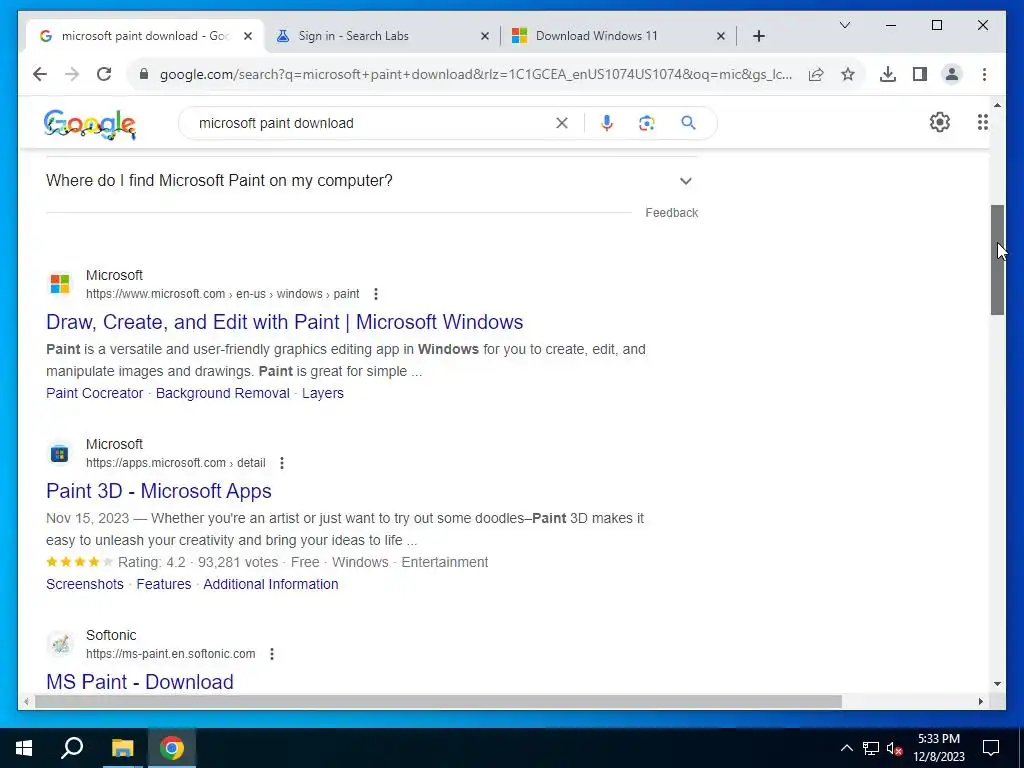Open a new browser tab with plus
Image resolution: width=1024 pixels, height=768 pixels.
758,36
